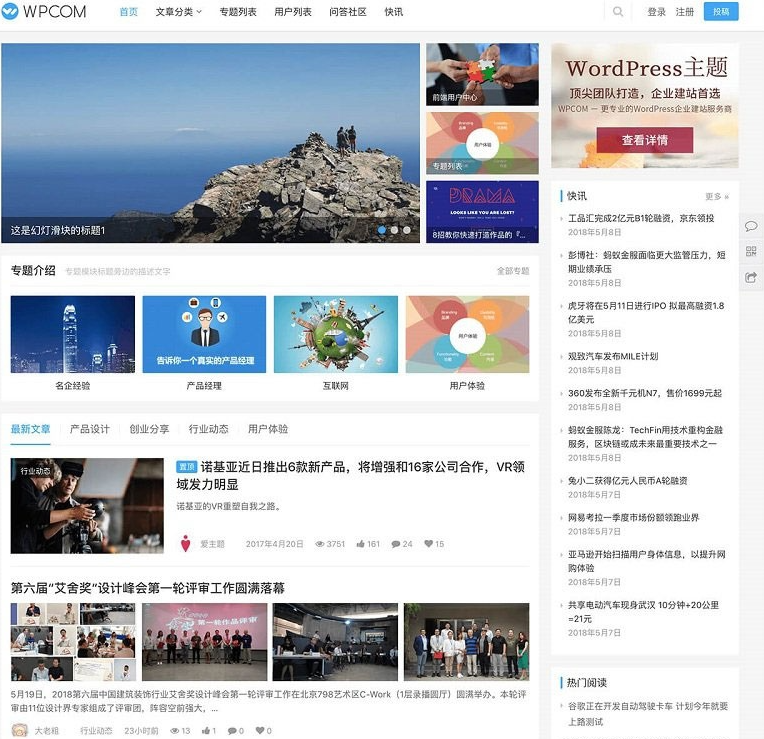764x739 pixels.
Task: Open the search magnifier icon
Action: [617, 12]
